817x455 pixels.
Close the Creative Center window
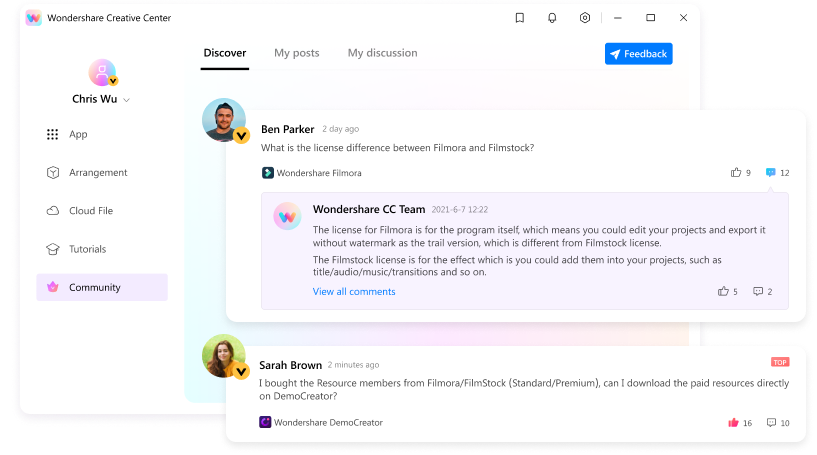click(x=683, y=18)
